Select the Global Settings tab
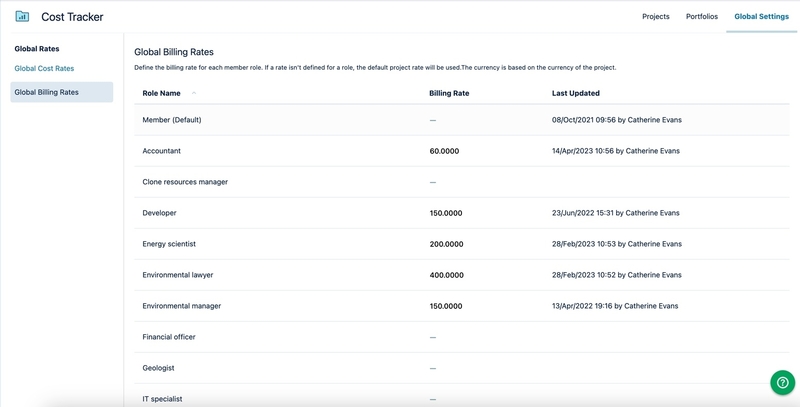Screen dimensions: 800x407 (761, 17)
